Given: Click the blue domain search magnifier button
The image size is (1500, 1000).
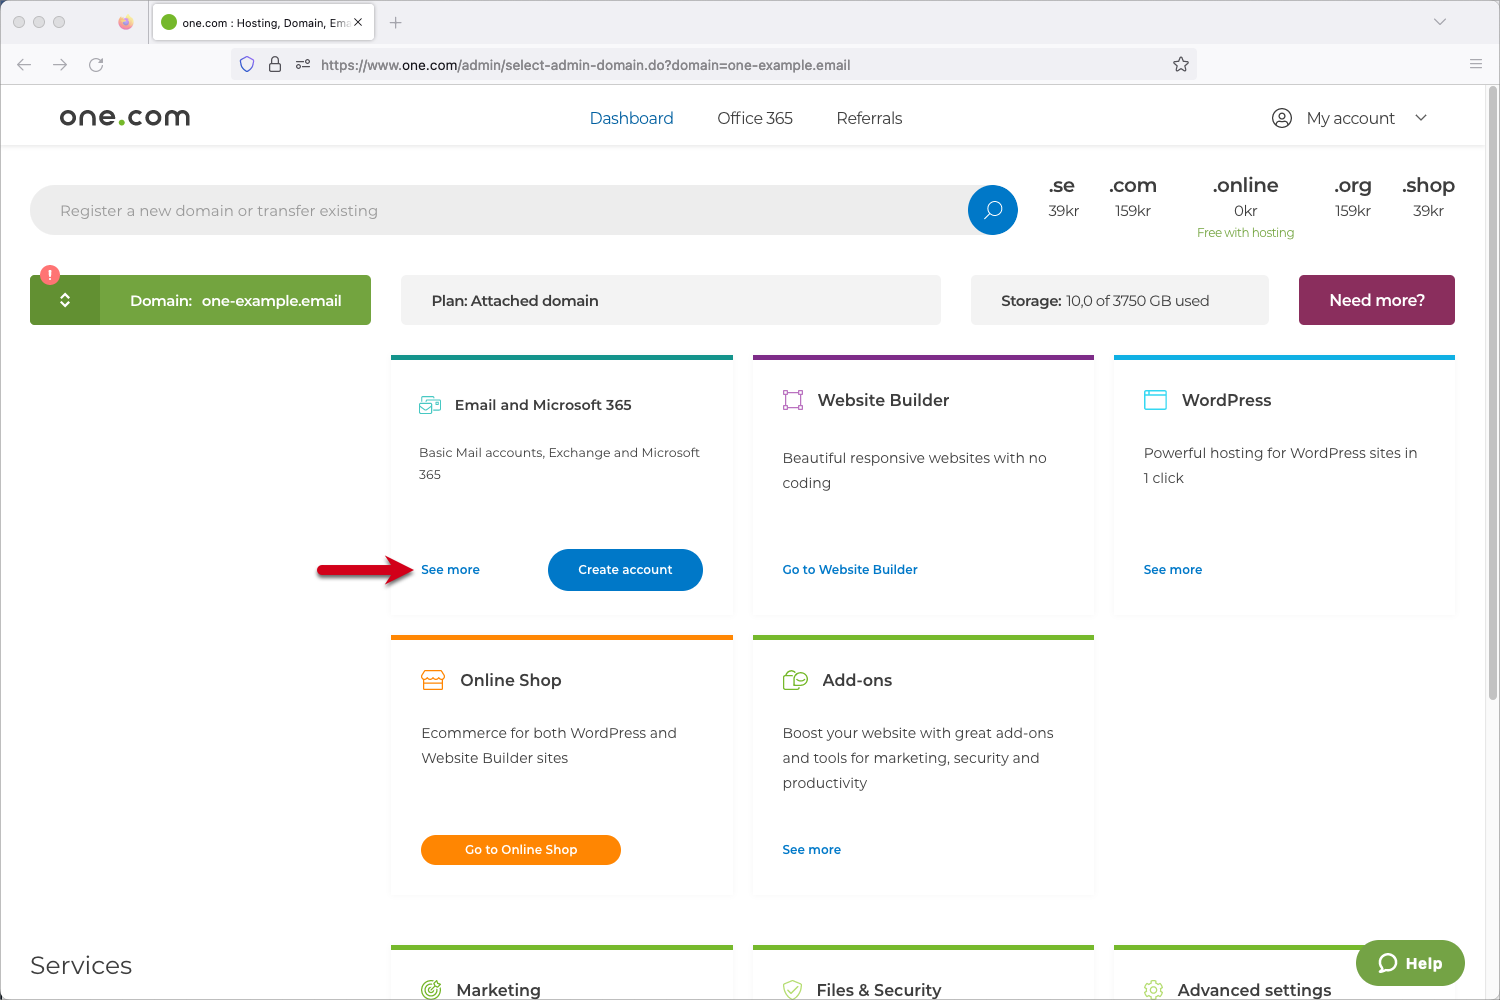Looking at the screenshot, I should pyautogui.click(x=993, y=210).
